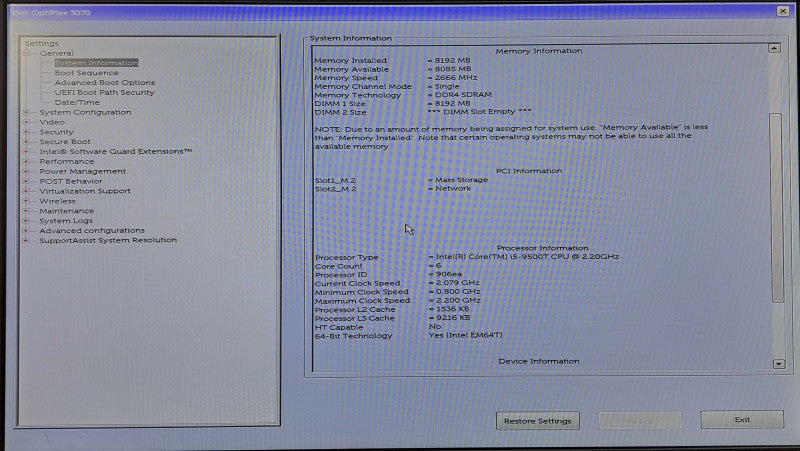
Task: Expand the Wireless node
Action: coord(27,201)
